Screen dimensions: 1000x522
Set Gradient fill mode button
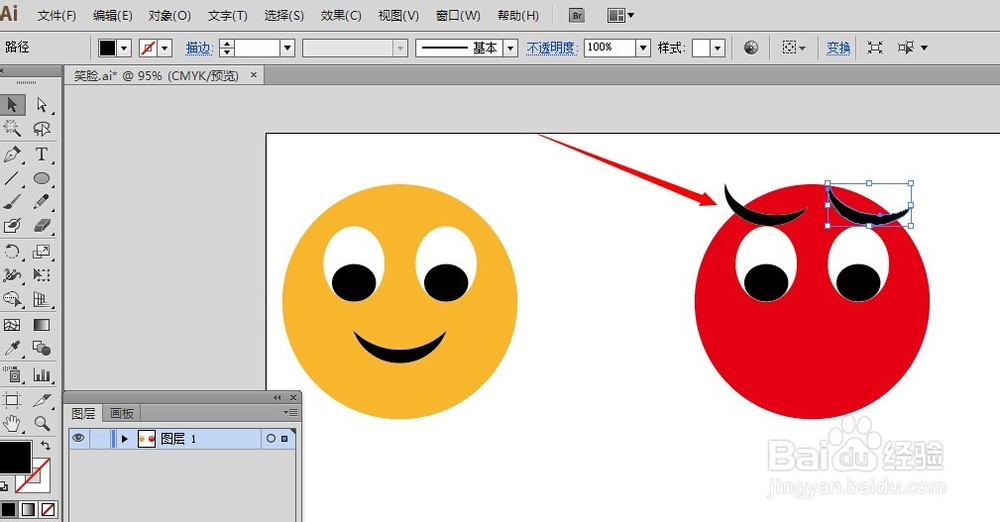tap(29, 509)
